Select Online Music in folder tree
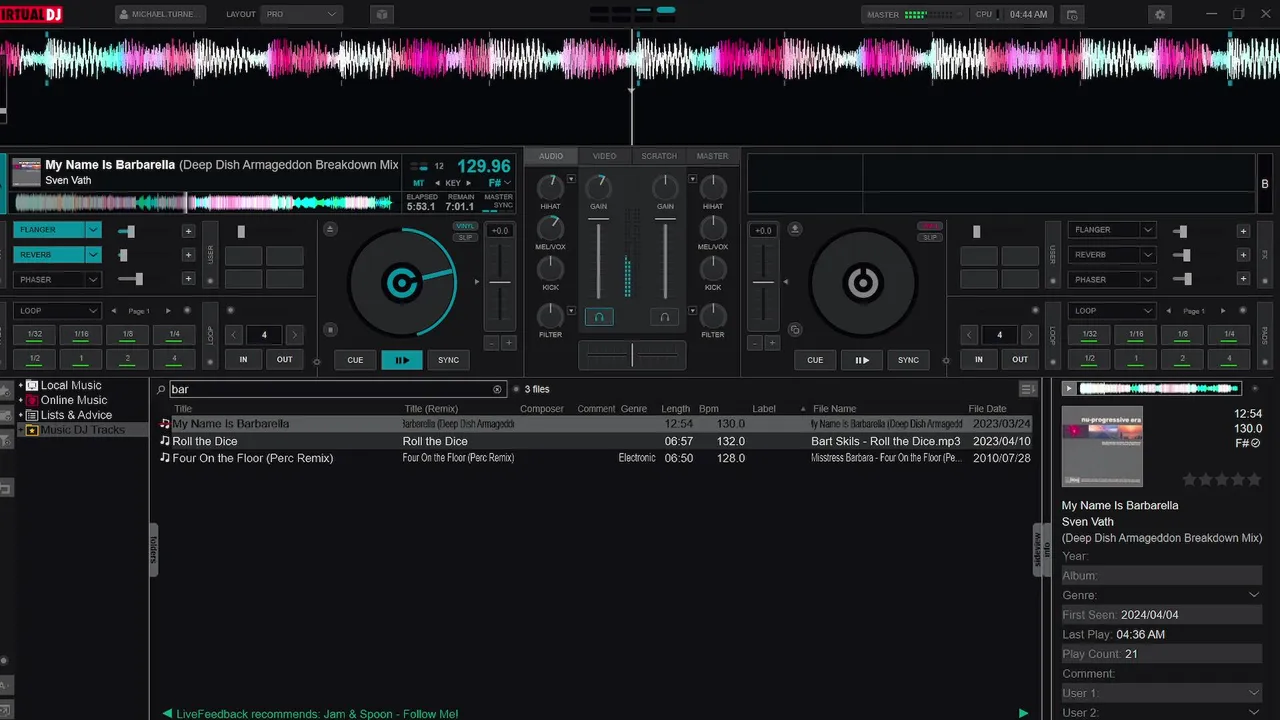Viewport: 1280px width, 720px height. click(73, 400)
